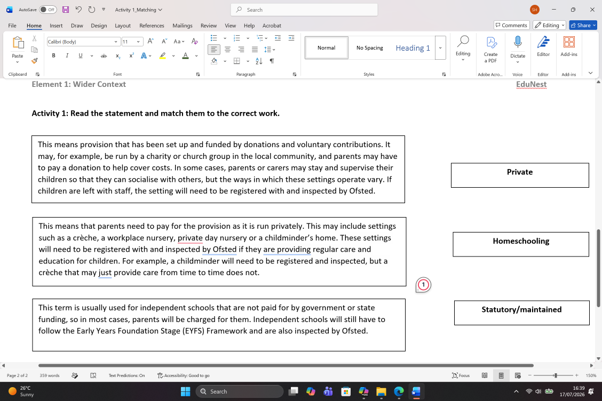Open the Calibri (Body) font name dropdown

tap(116, 41)
